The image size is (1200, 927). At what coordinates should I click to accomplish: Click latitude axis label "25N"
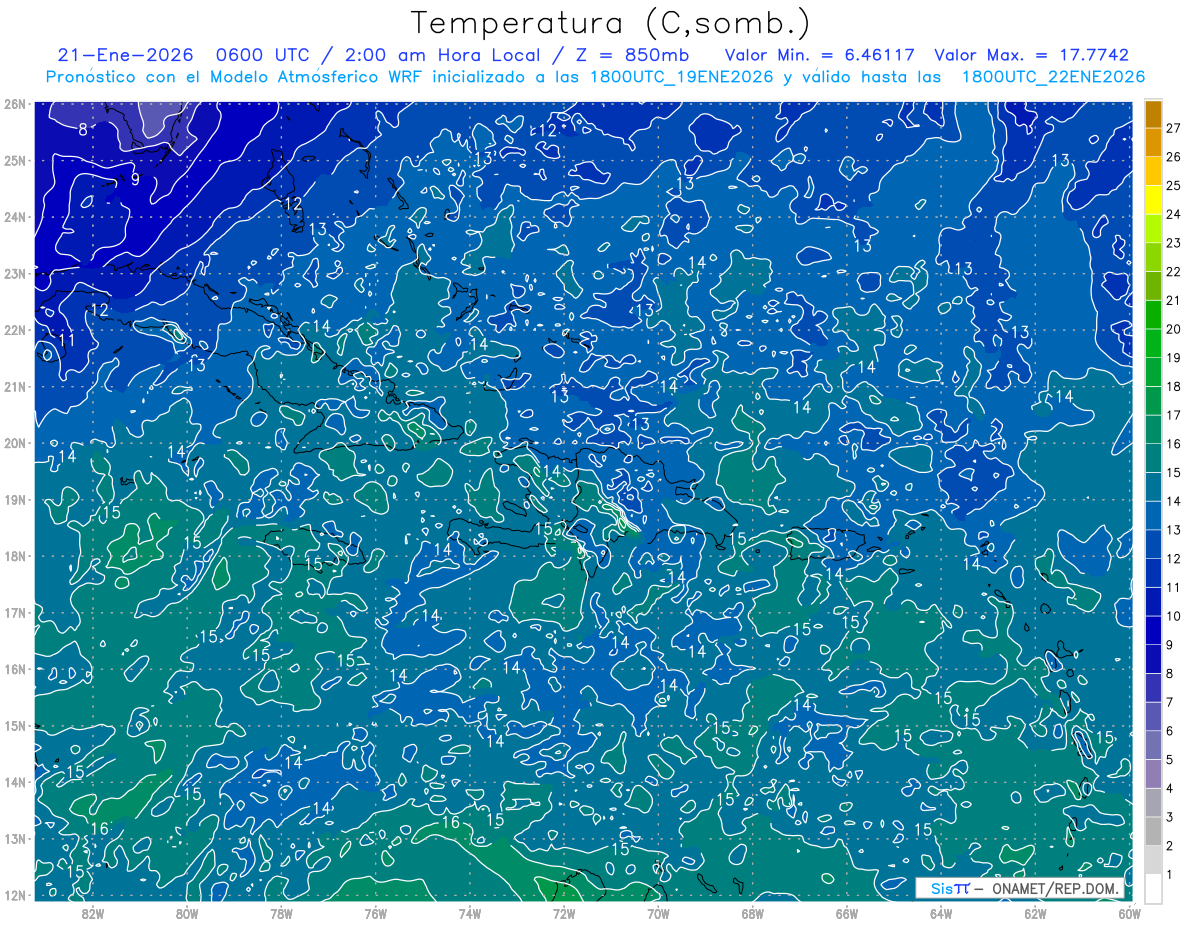(14, 160)
